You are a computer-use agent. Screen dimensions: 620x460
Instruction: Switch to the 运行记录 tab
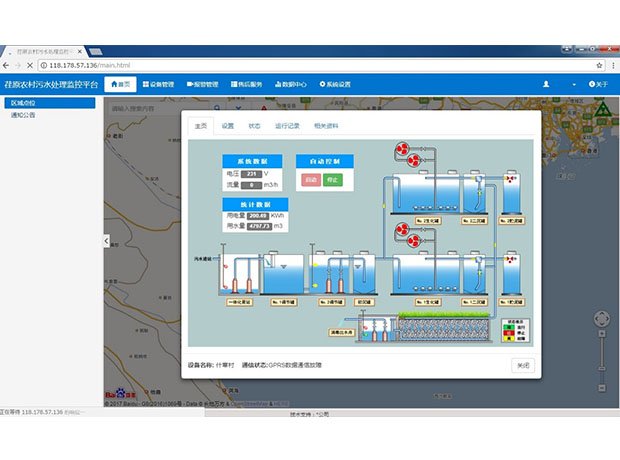[x=287, y=126]
